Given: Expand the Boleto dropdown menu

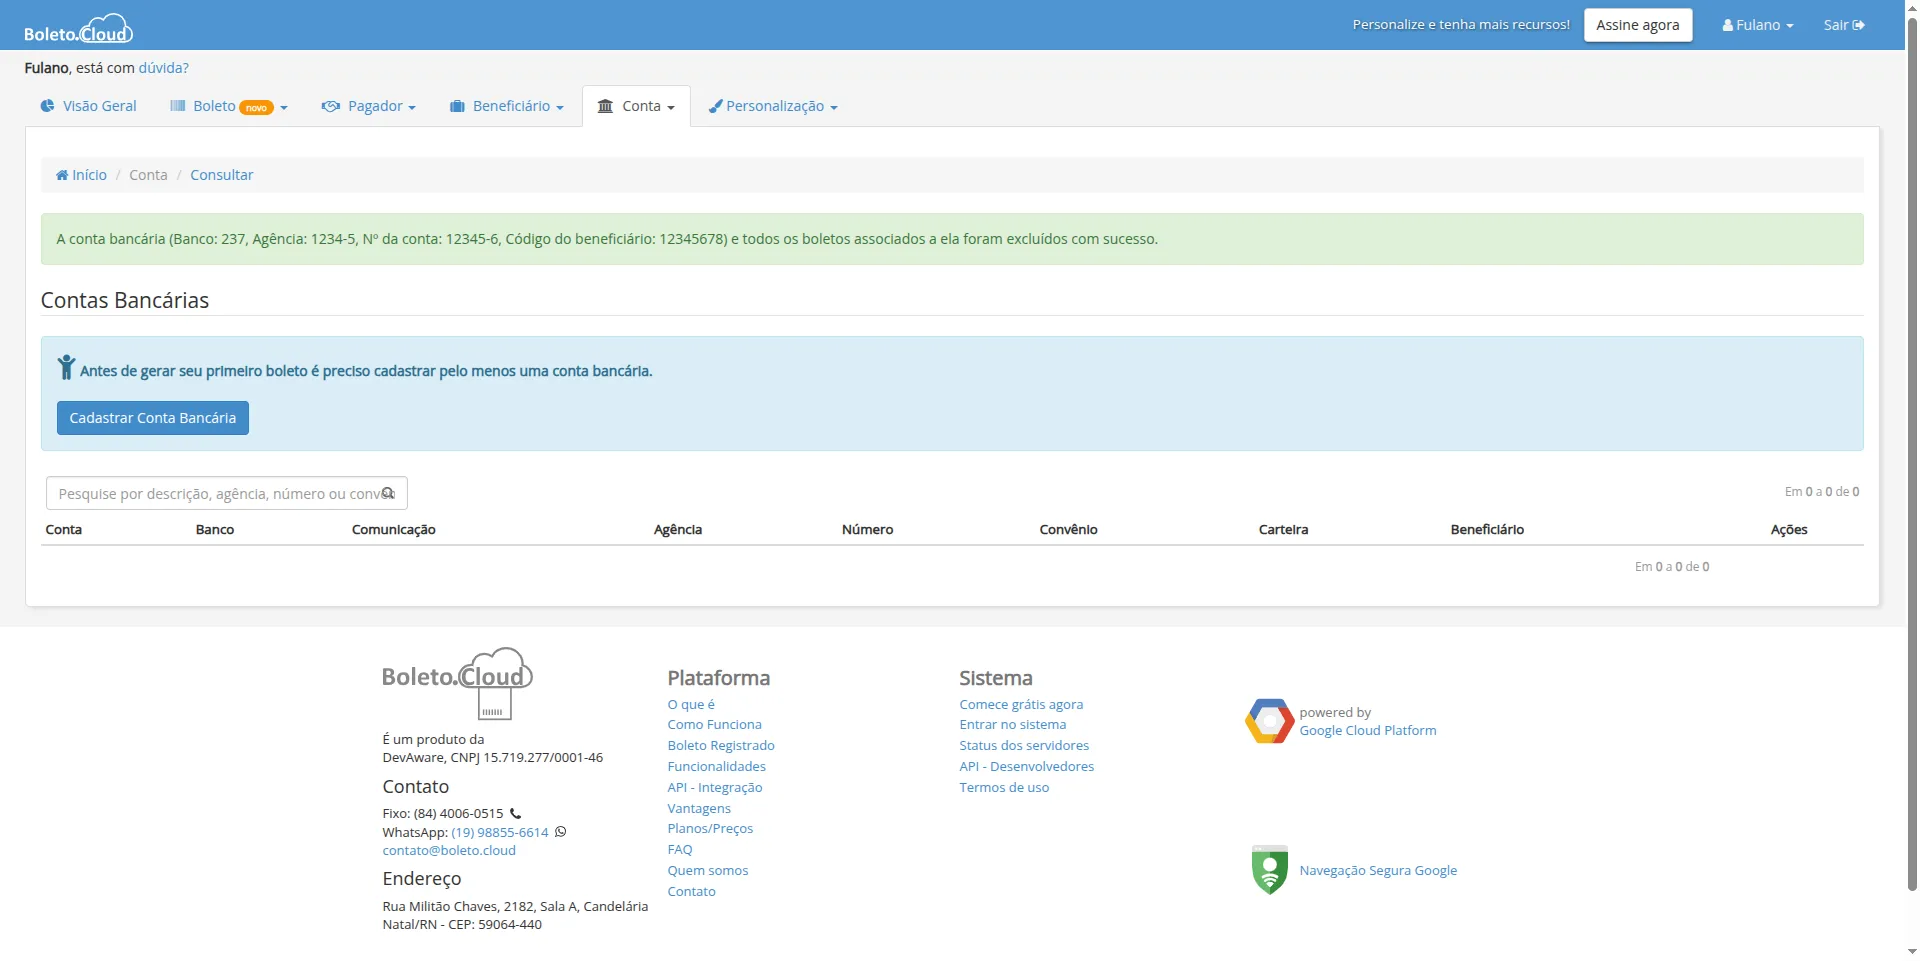Looking at the screenshot, I should [x=229, y=106].
